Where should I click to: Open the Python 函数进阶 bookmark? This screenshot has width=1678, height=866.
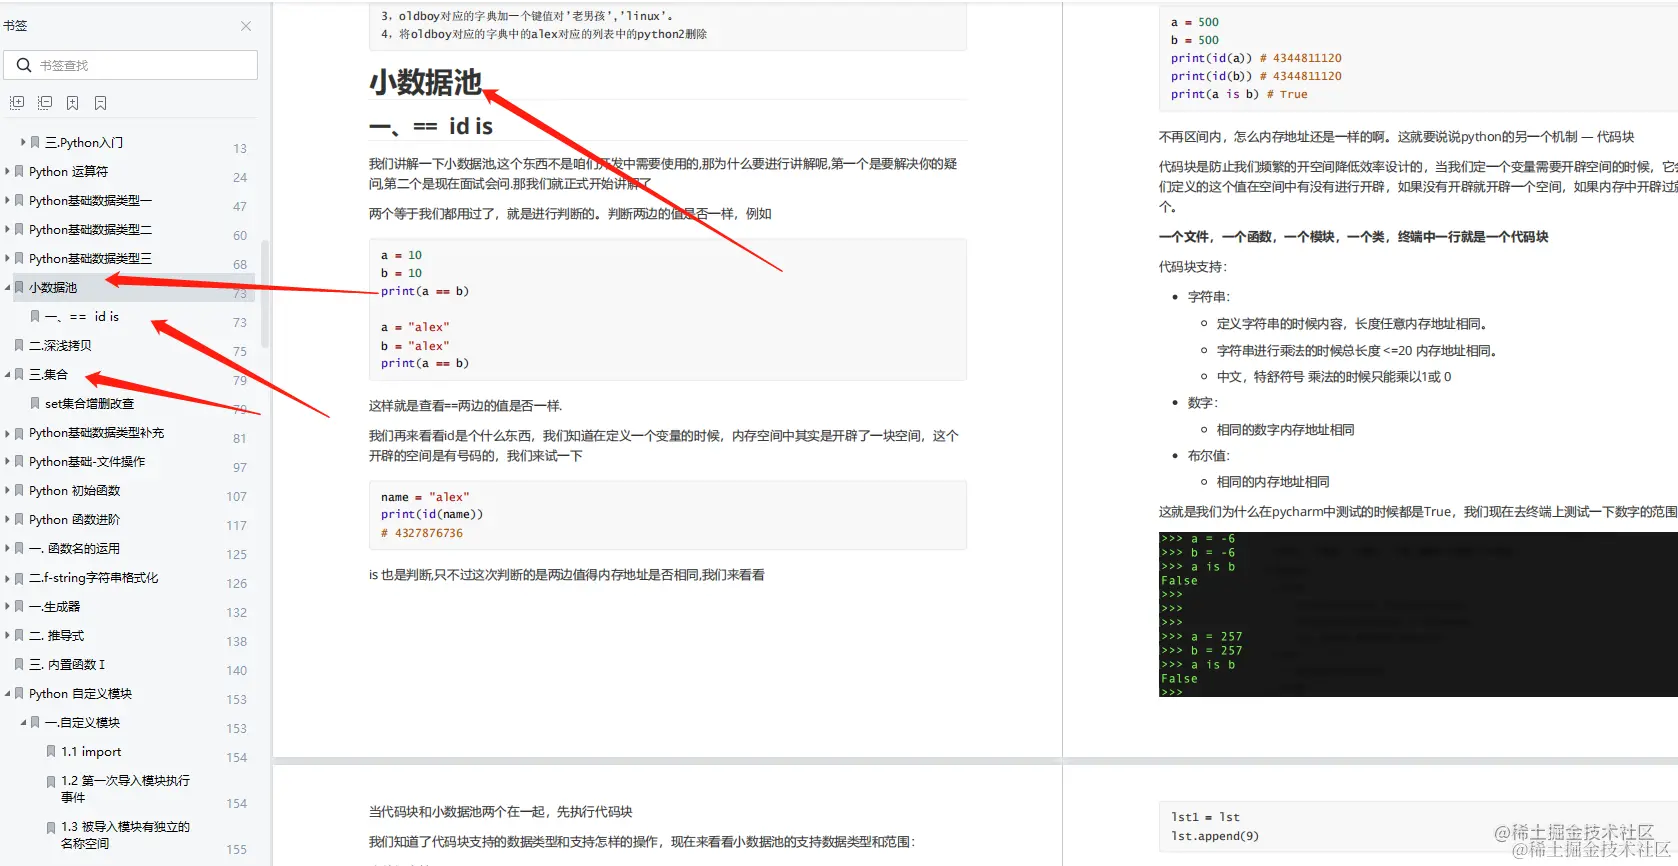coord(74,520)
